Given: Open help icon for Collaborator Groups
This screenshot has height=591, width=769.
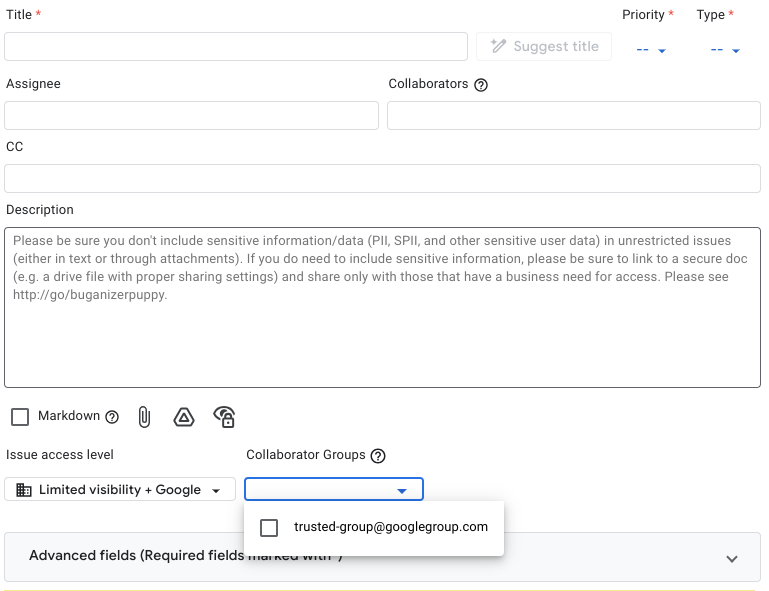Looking at the screenshot, I should click(378, 456).
